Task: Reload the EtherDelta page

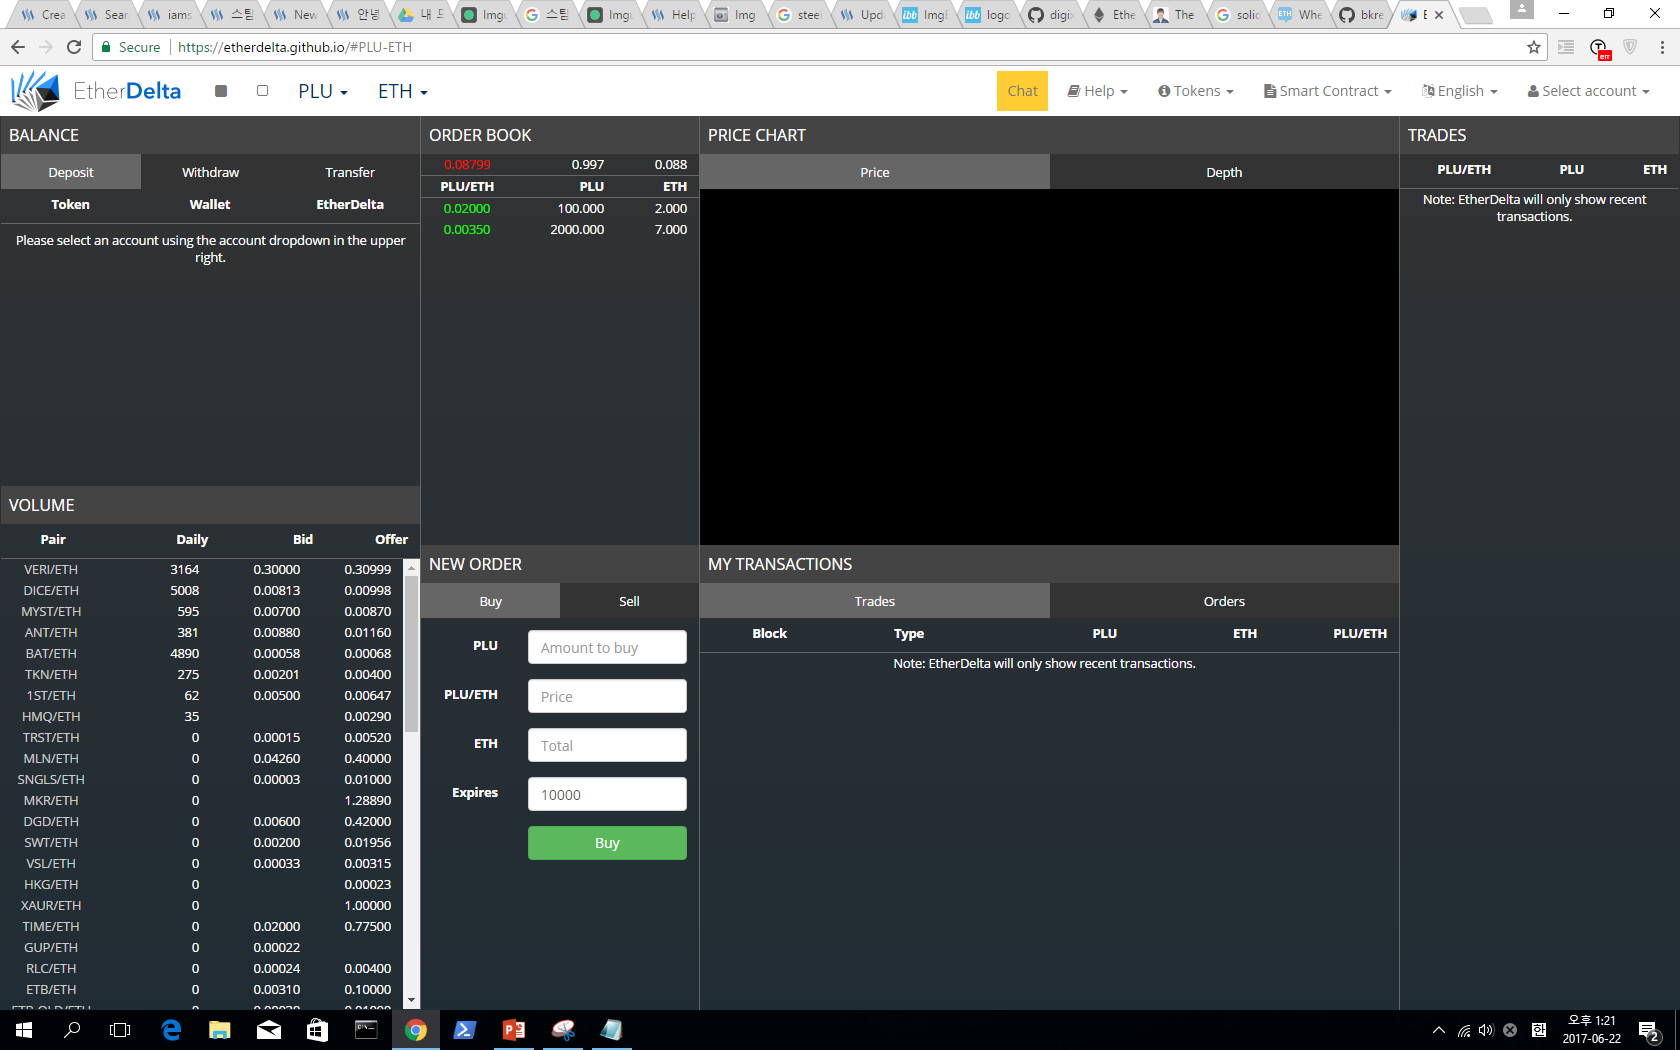Action: click(x=74, y=47)
